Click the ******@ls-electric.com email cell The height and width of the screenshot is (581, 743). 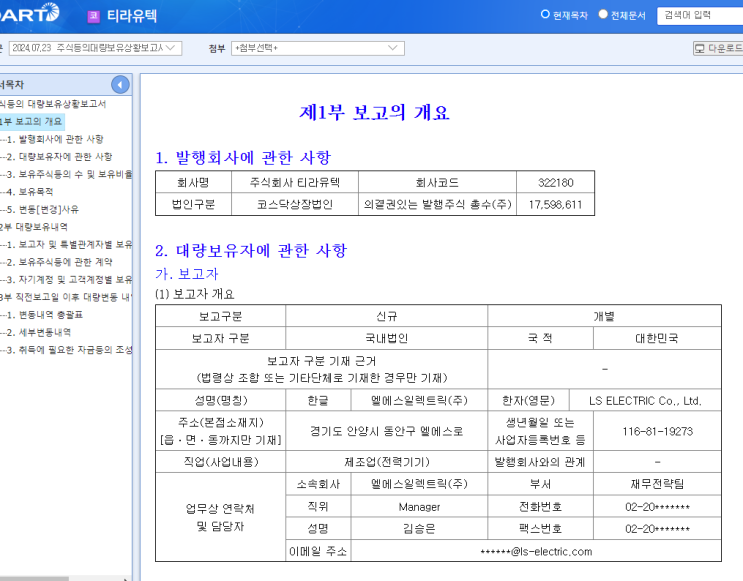pyautogui.click(x=536, y=552)
